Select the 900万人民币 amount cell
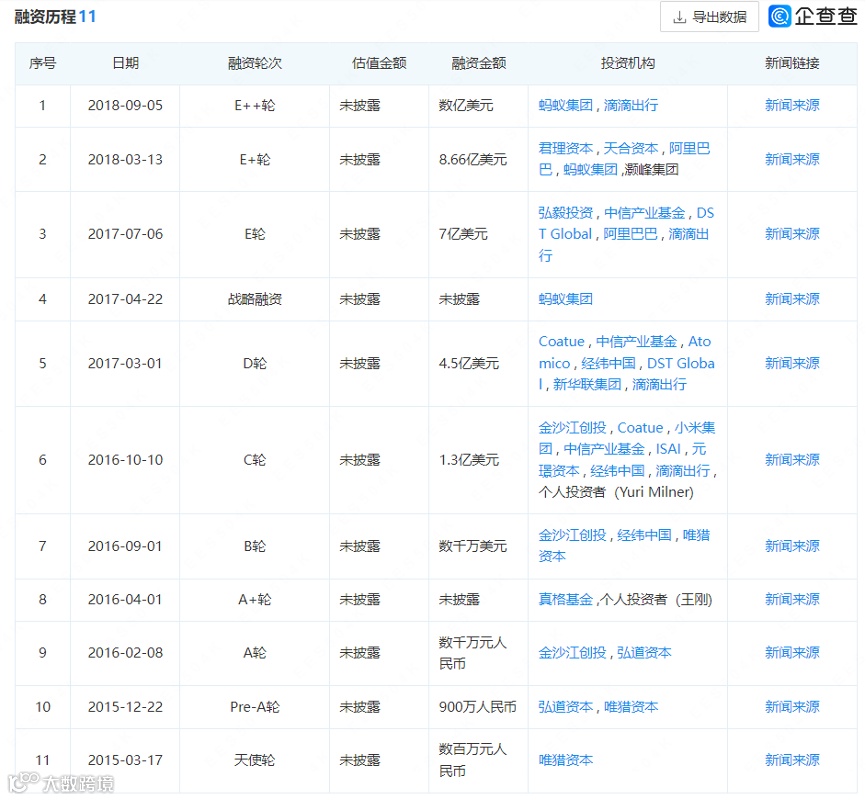The width and height of the screenshot is (866, 800). pyautogui.click(x=478, y=707)
